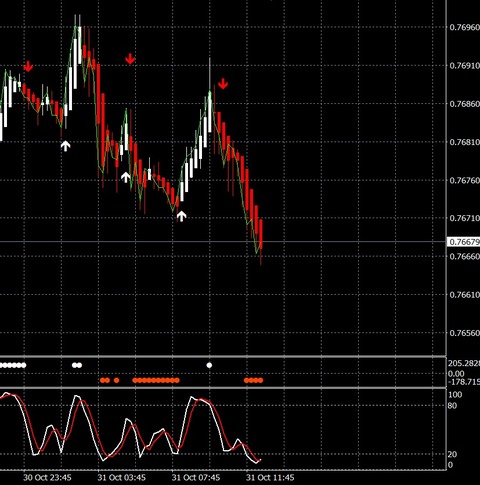Click the leftmost red sell arrow
The height and width of the screenshot is (485, 480).
[28, 66]
